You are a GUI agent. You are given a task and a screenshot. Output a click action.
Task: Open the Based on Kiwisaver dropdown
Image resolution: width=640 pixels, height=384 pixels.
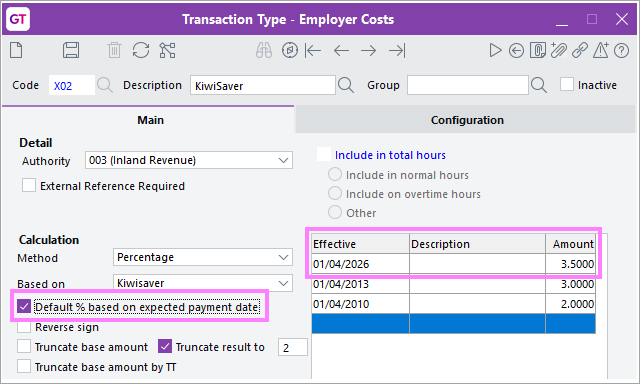(283, 283)
